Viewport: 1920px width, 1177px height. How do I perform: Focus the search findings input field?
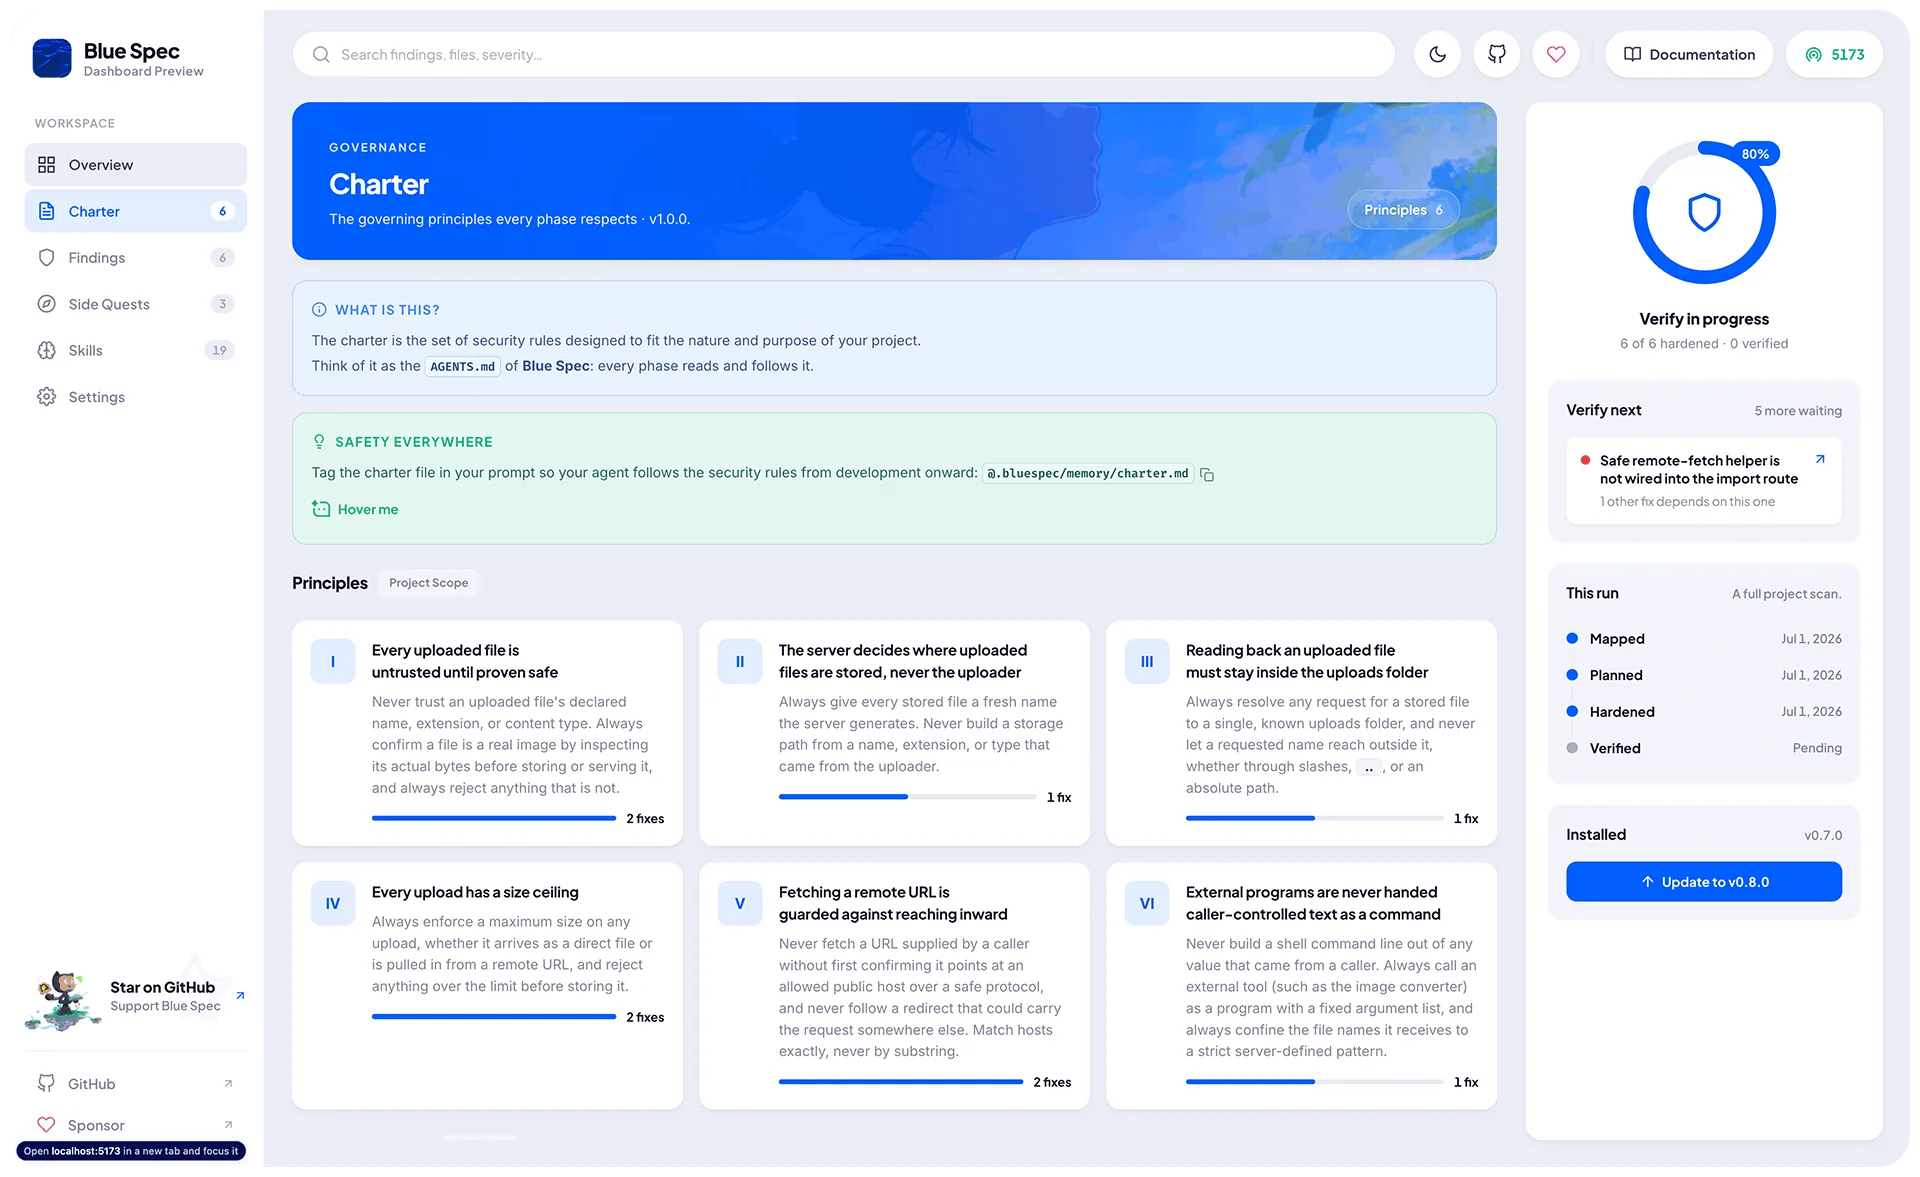point(843,54)
